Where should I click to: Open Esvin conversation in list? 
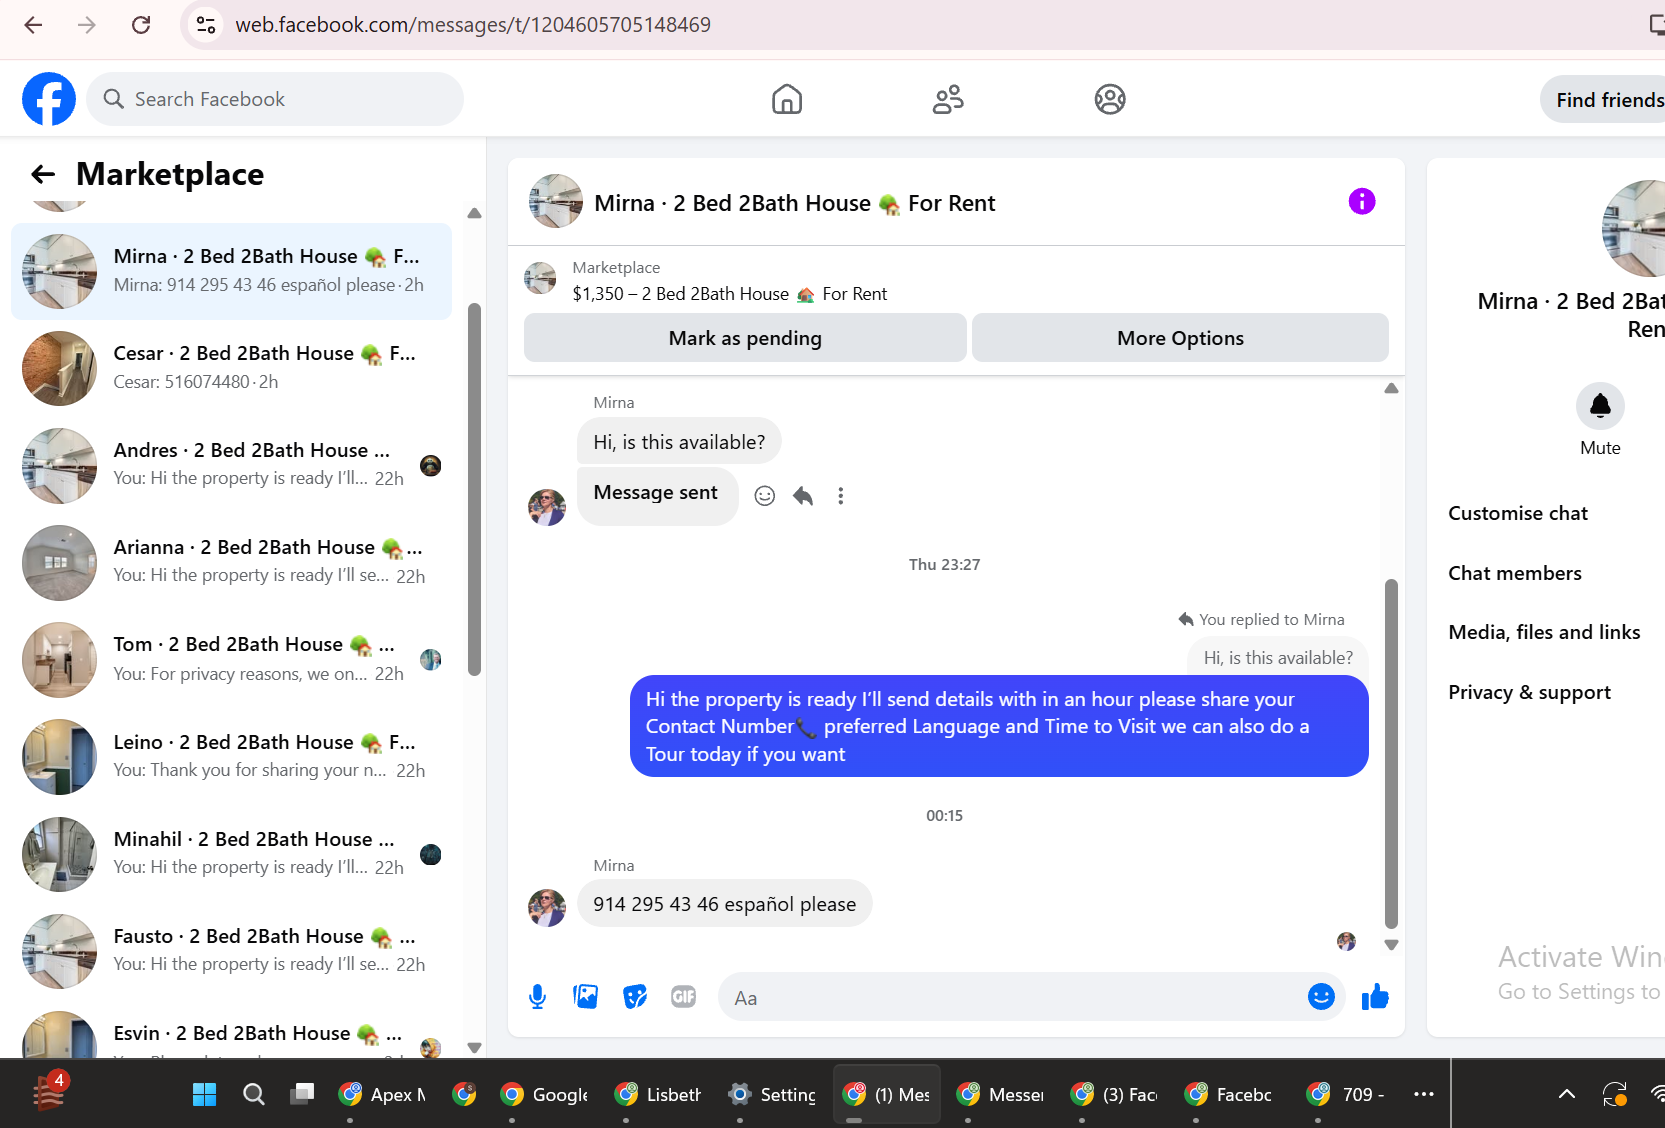point(231,1033)
